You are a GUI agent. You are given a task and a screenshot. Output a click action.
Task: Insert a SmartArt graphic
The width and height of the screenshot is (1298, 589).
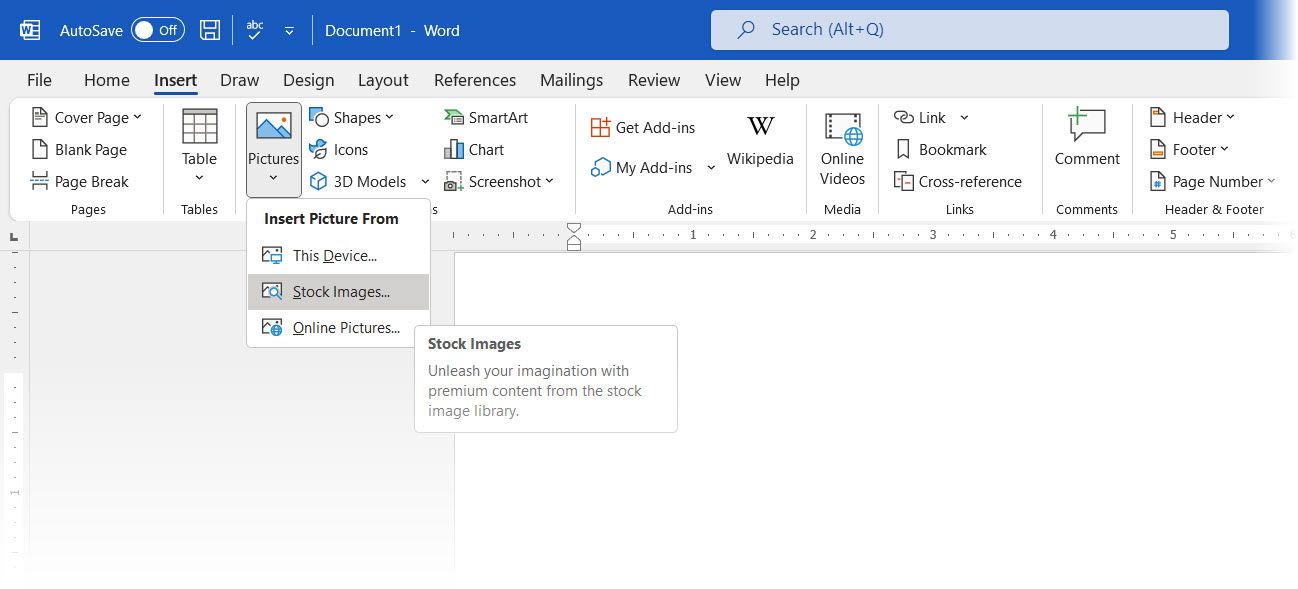[486, 118]
